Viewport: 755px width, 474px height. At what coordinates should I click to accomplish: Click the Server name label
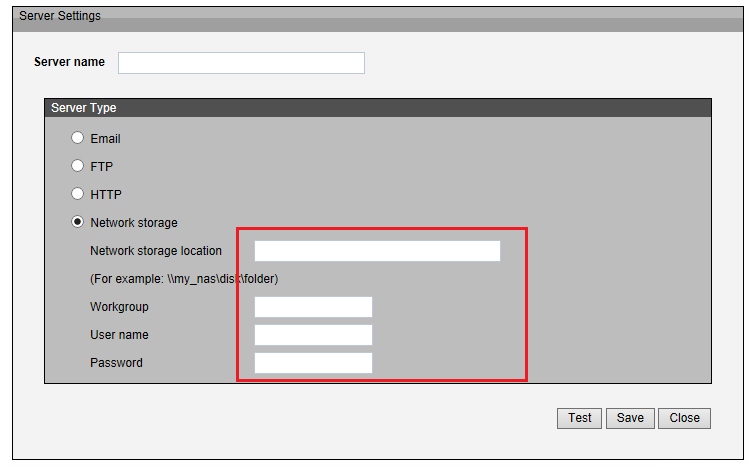tap(69, 62)
